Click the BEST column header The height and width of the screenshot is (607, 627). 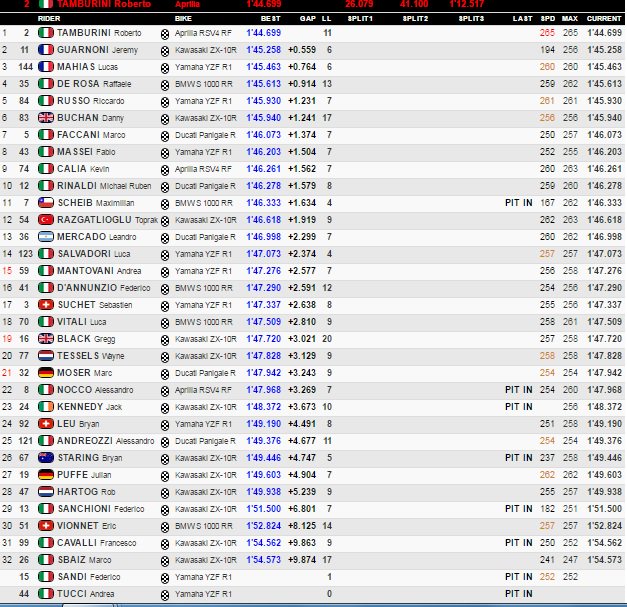pyautogui.click(x=271, y=18)
